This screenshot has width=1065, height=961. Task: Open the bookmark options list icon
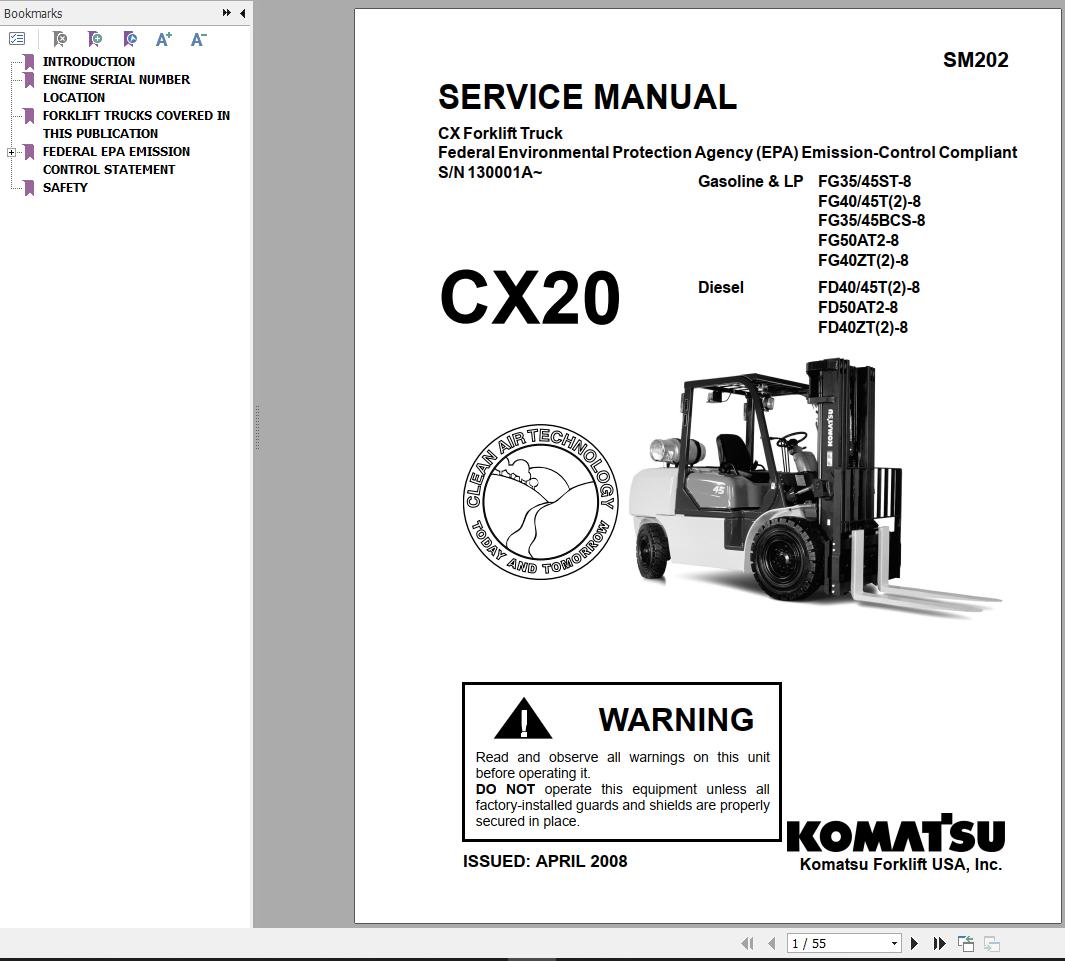[16, 38]
